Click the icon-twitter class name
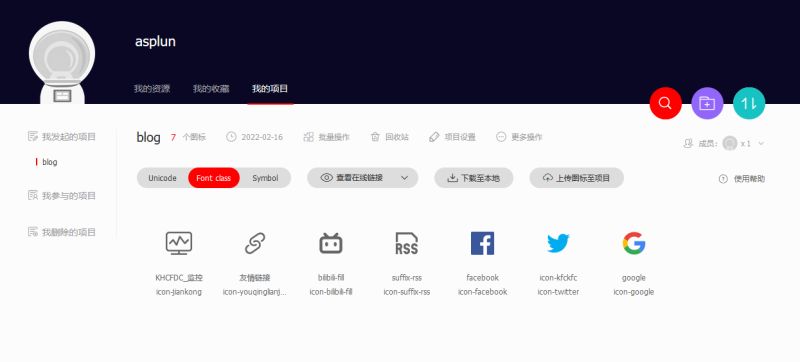The width and height of the screenshot is (800, 362). 558,292
